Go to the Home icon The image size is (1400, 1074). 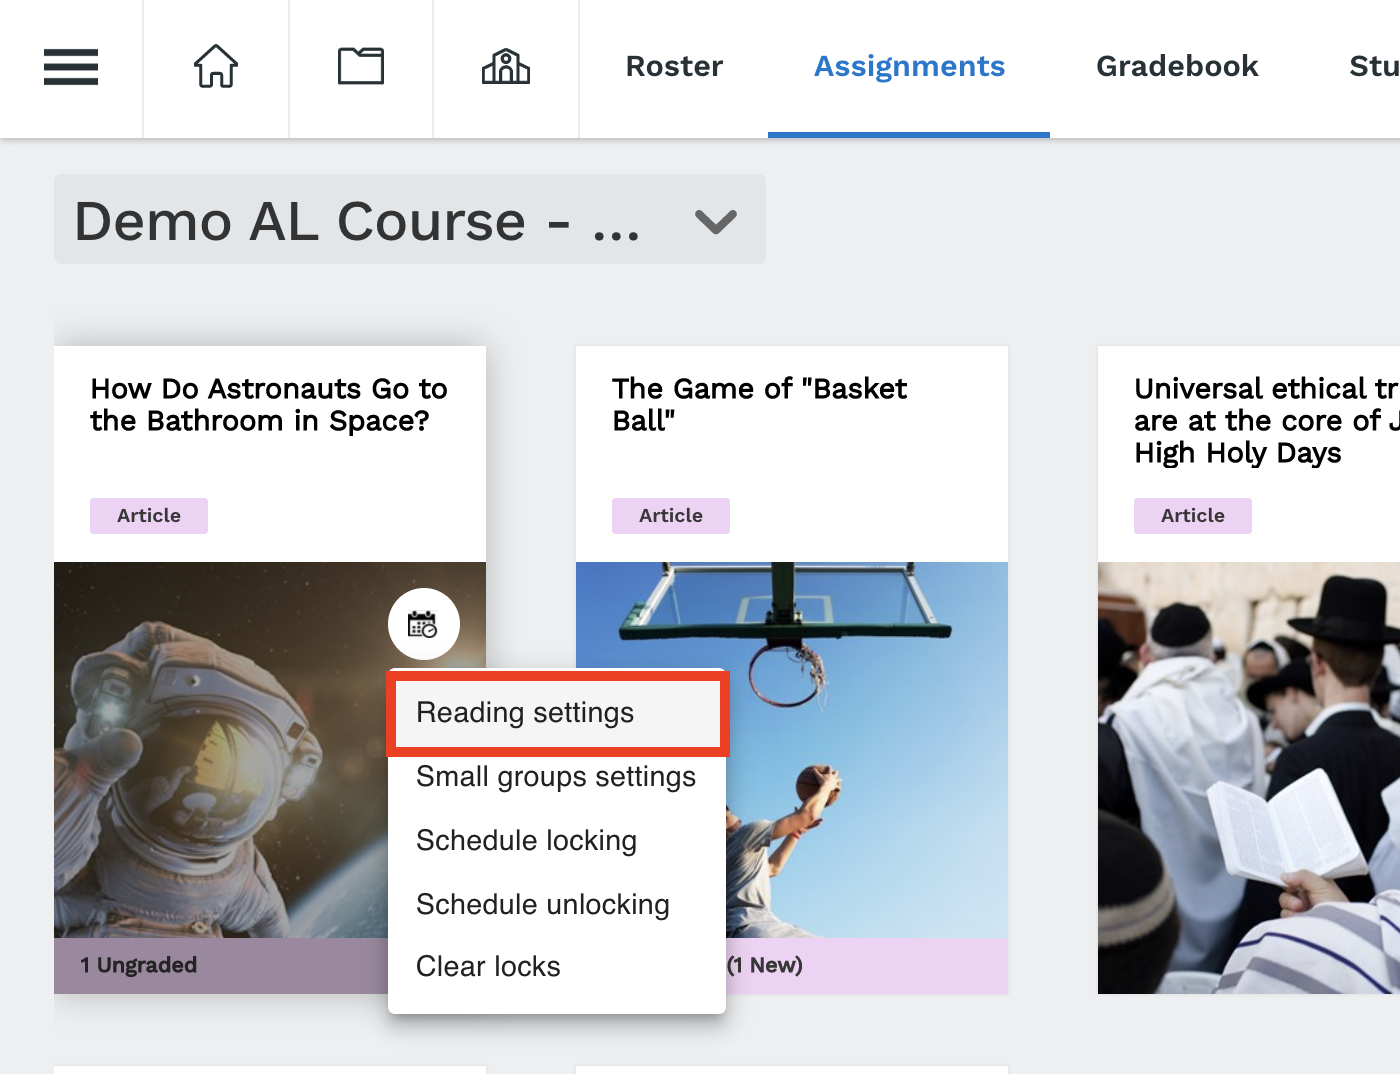pyautogui.click(x=216, y=67)
